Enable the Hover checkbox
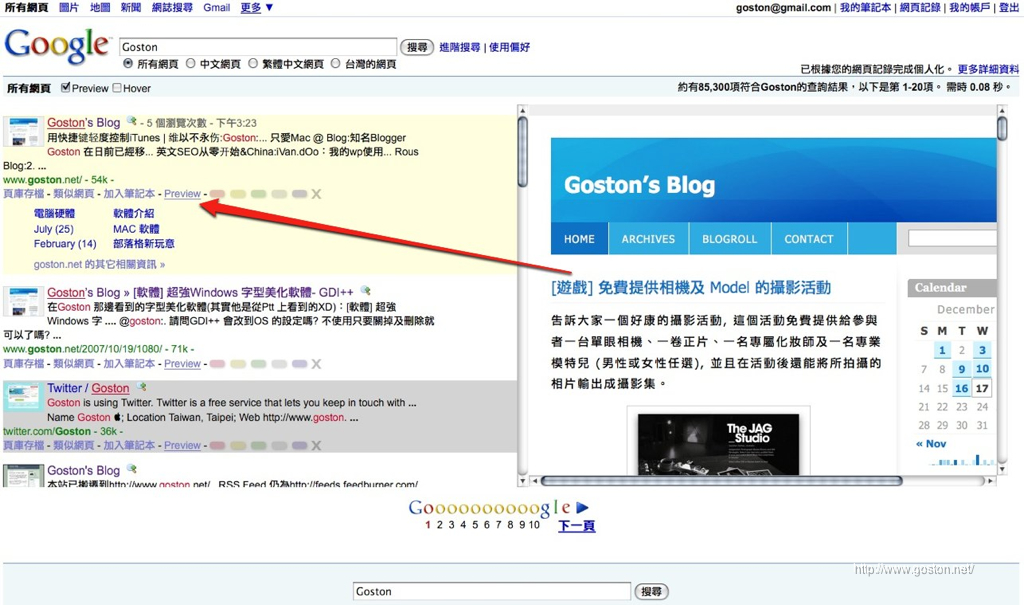 (x=117, y=88)
